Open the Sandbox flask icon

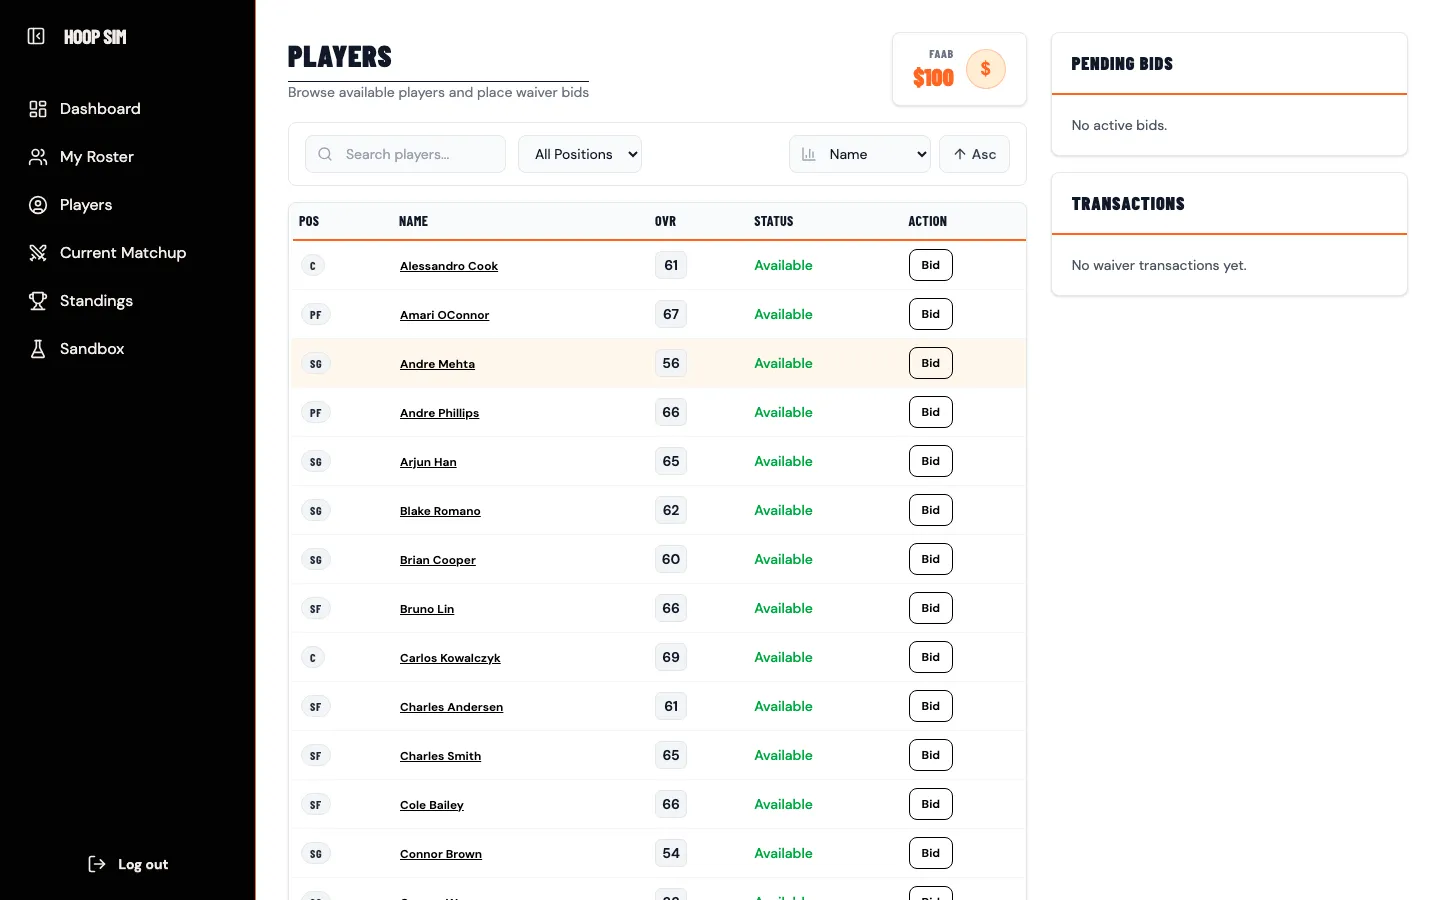click(37, 348)
